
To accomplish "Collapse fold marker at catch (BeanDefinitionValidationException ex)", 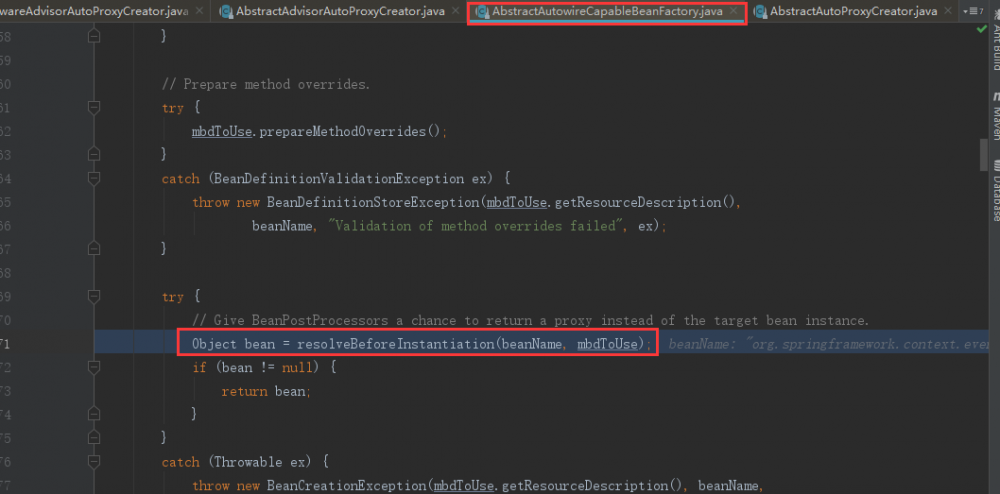I will click(x=94, y=178).
